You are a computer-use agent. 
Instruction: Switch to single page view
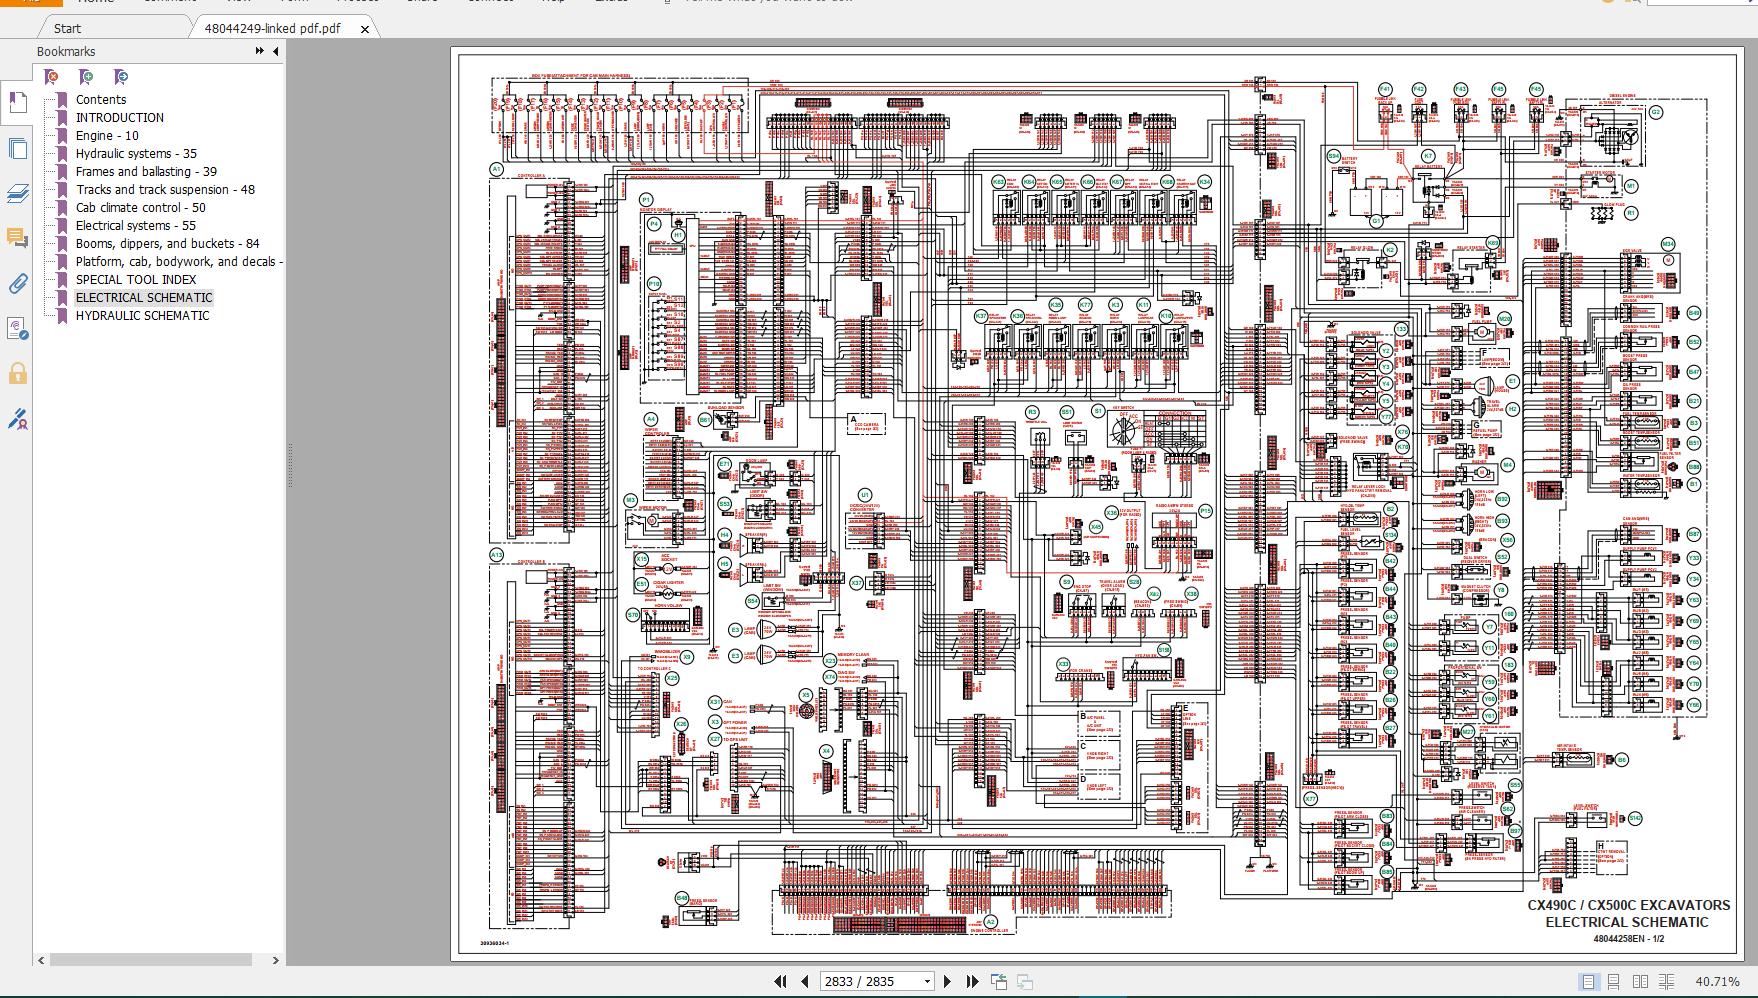tap(1589, 982)
